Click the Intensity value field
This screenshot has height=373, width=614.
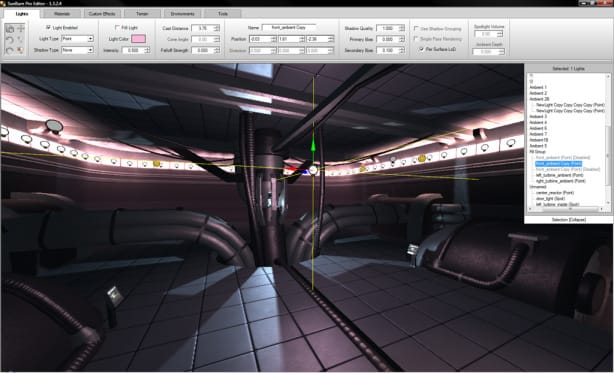133,50
